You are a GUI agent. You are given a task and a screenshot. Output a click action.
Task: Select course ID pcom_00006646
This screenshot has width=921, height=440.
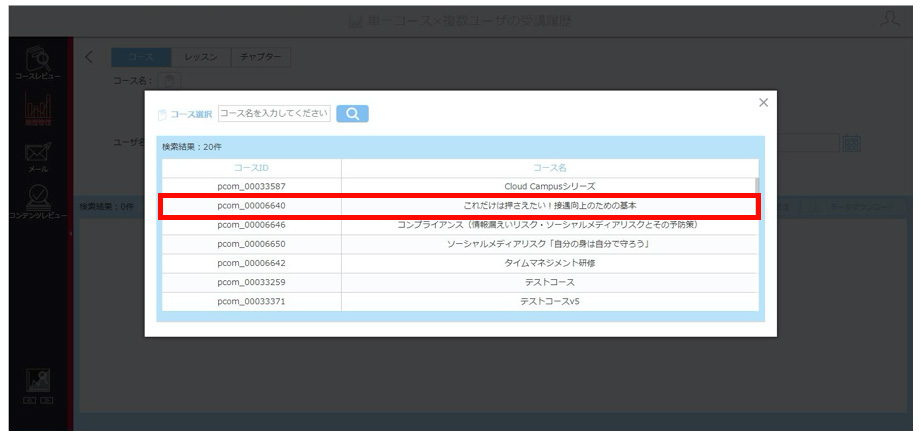pos(251,225)
